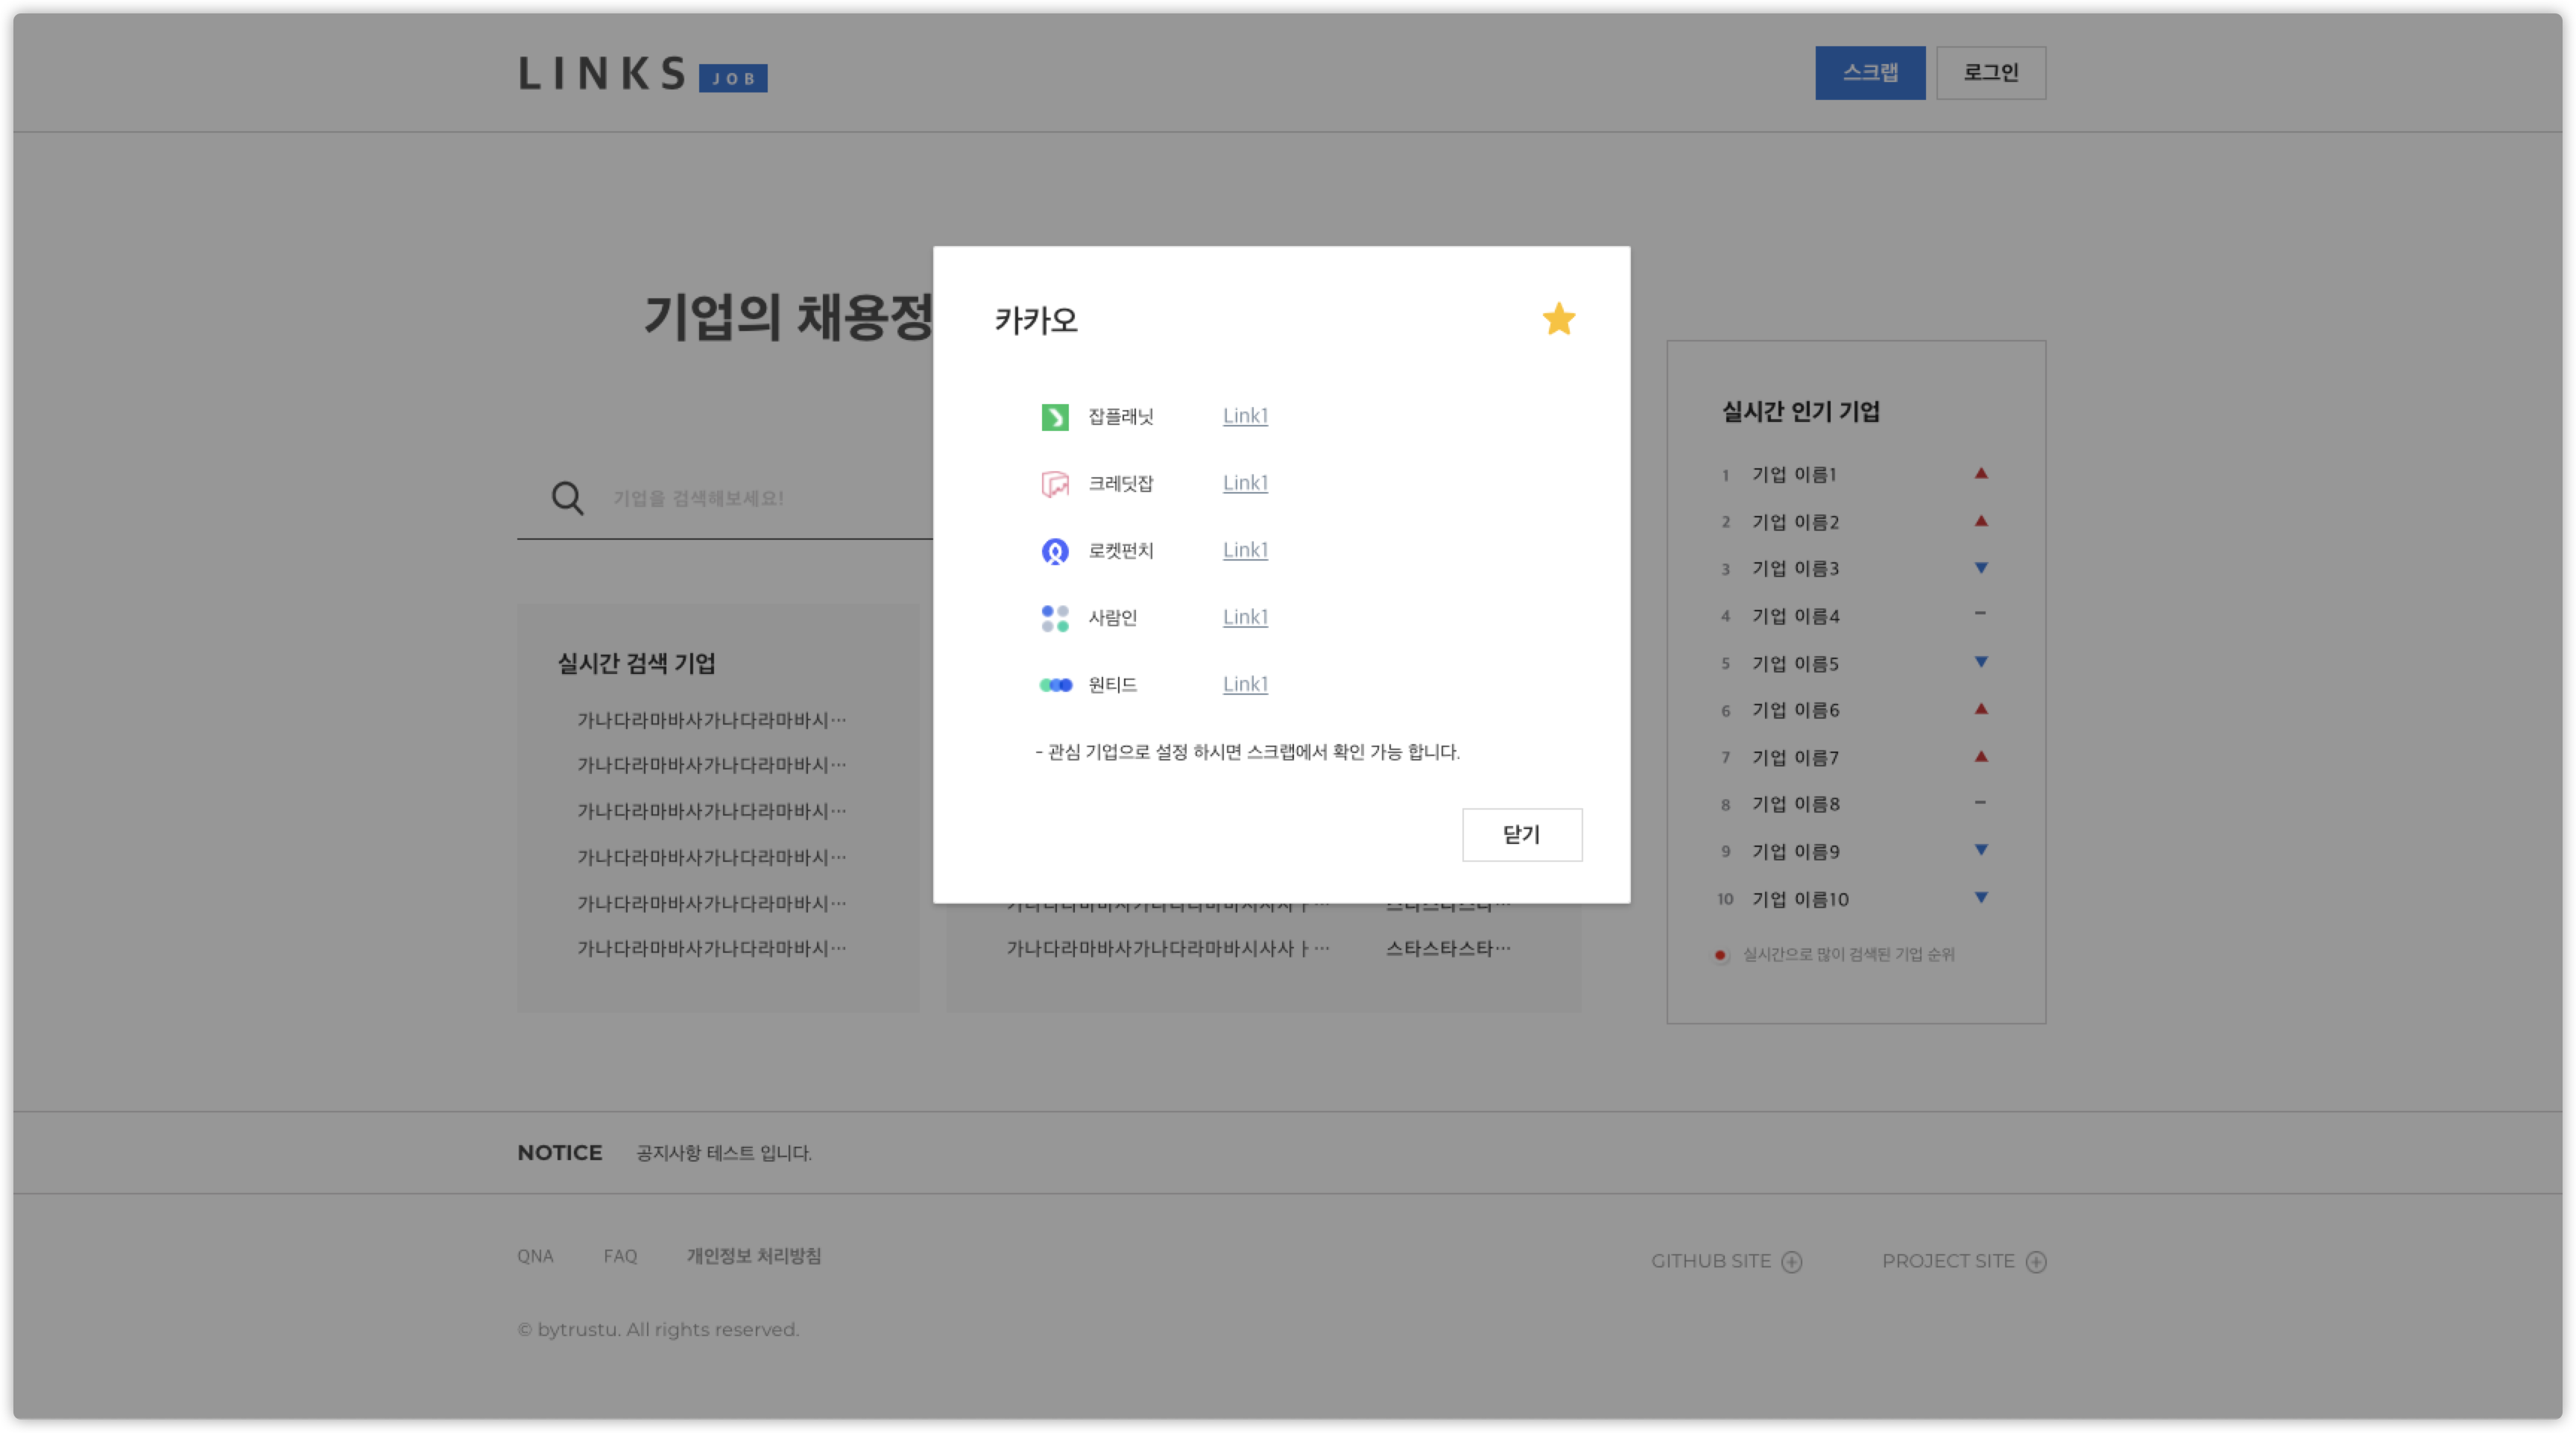Select 기업 이름9 in popular list
The height and width of the screenshot is (1433, 2576).
1795,852
